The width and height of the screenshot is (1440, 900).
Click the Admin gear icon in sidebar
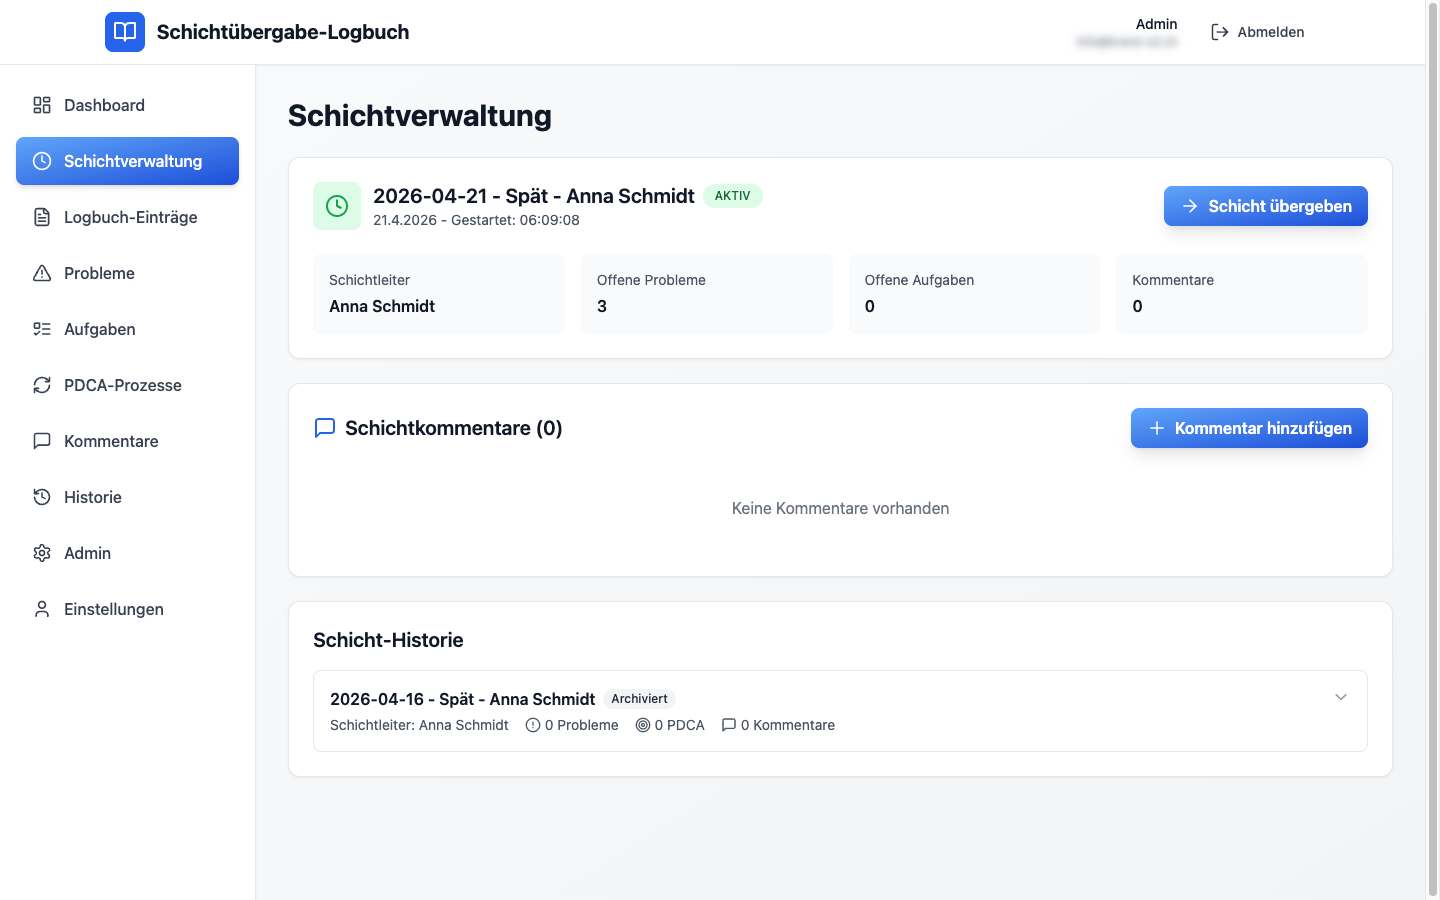click(x=42, y=553)
